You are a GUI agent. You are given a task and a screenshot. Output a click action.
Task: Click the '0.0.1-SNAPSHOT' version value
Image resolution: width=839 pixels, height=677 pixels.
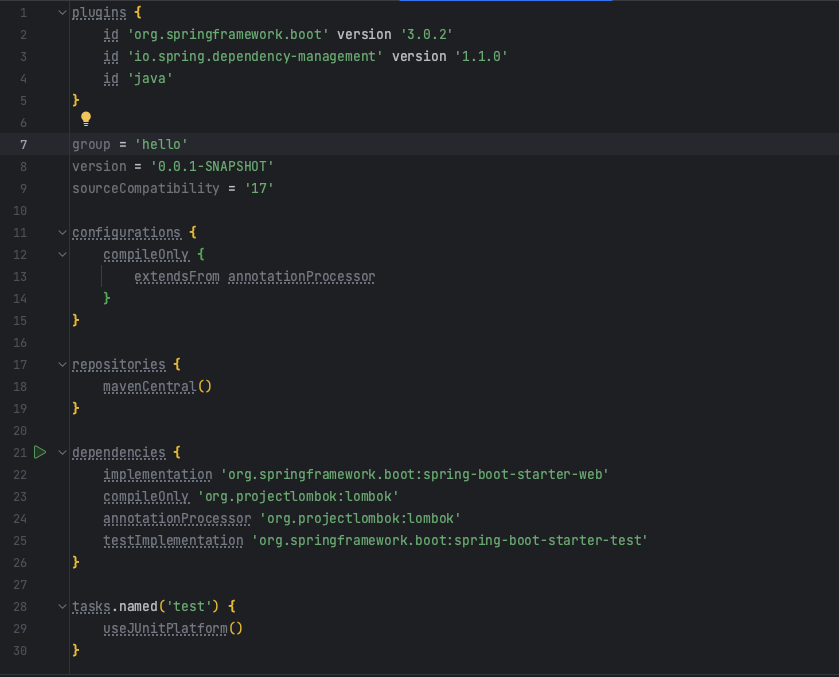[212, 166]
